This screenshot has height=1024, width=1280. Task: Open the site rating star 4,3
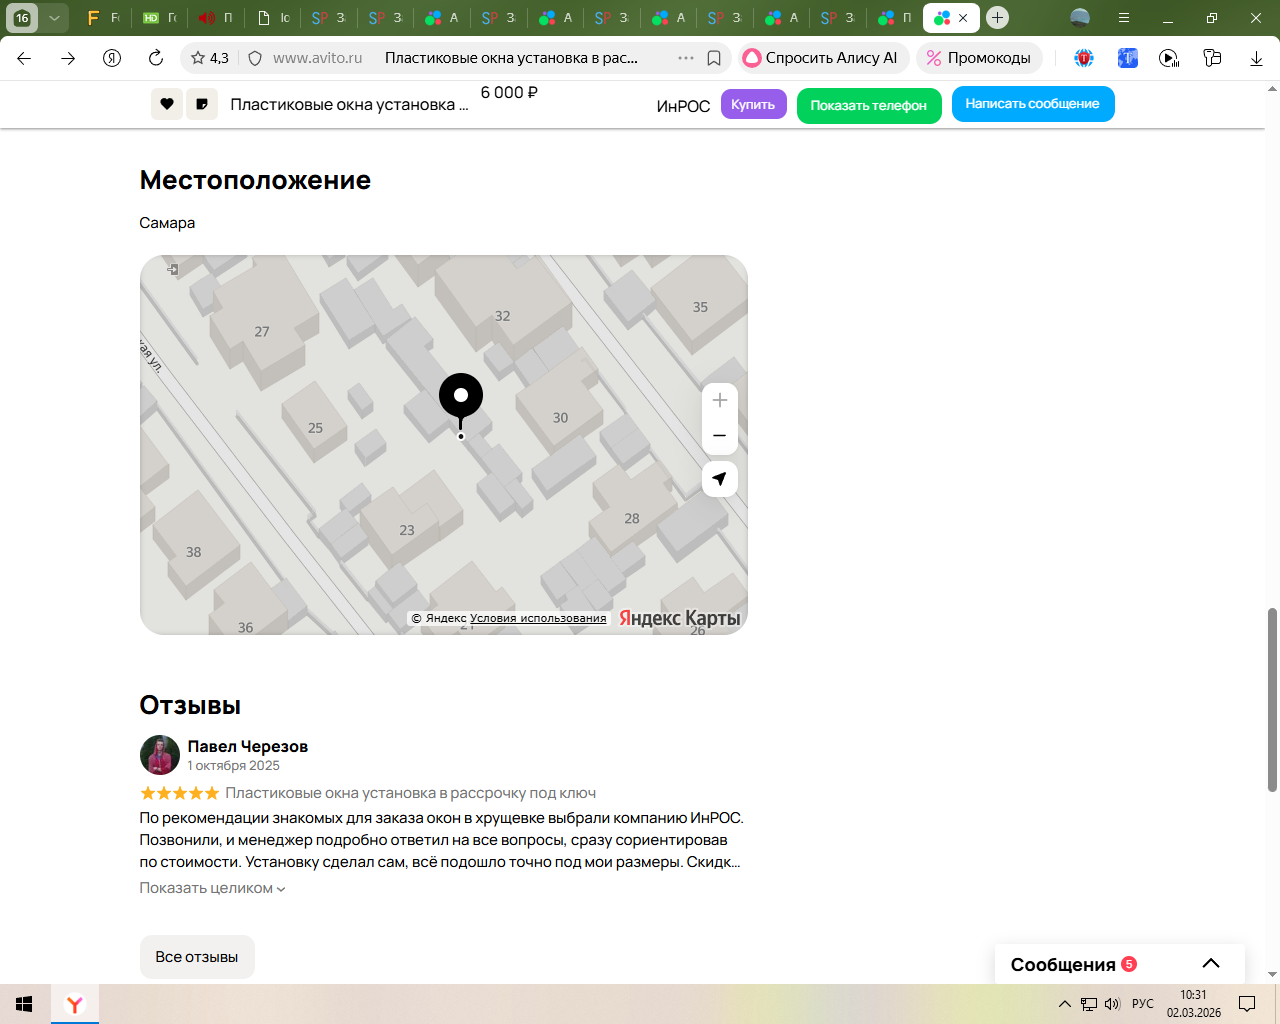tap(210, 58)
